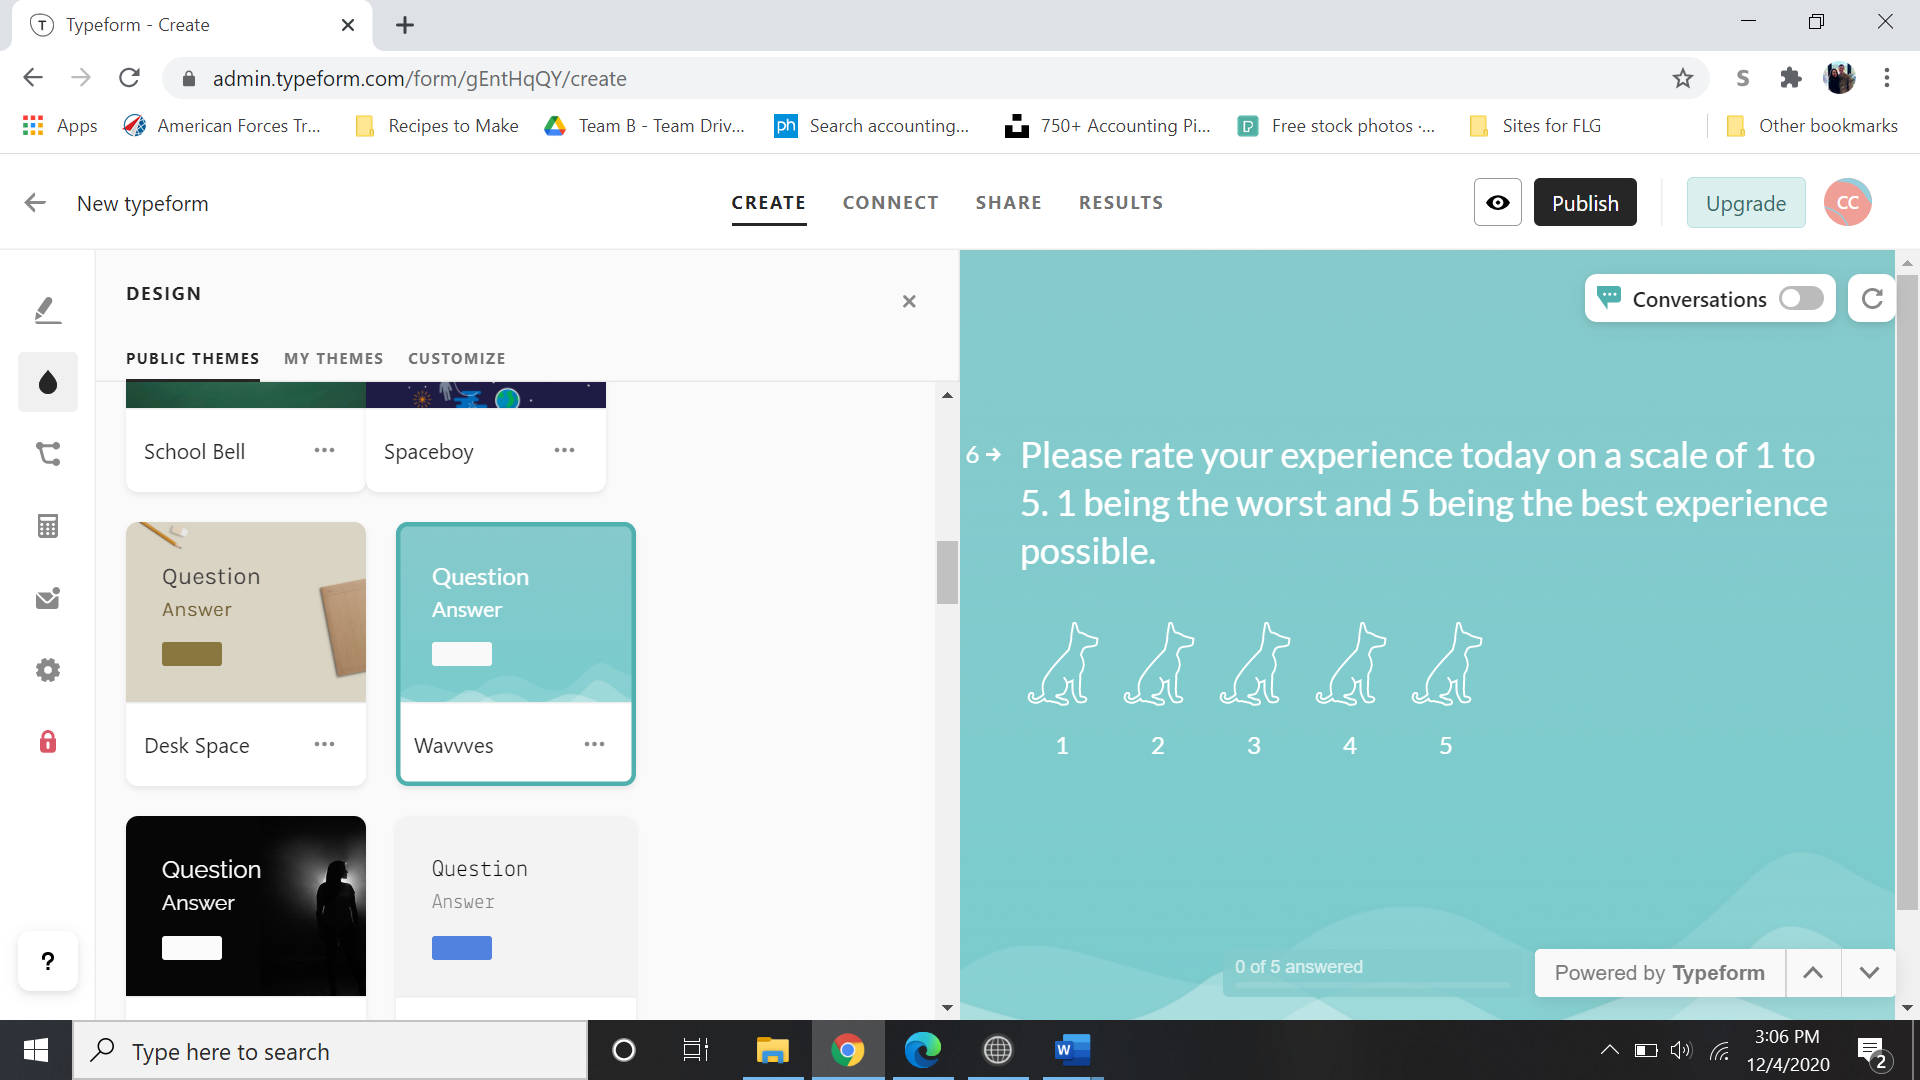Click the refresh preview icon

pos(1872,299)
